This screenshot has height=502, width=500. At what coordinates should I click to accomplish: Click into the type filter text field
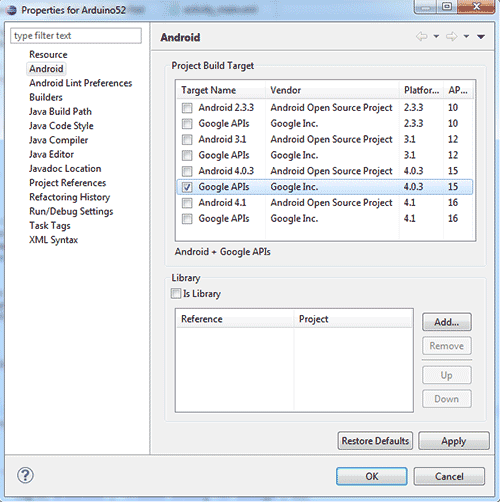[x=76, y=36]
